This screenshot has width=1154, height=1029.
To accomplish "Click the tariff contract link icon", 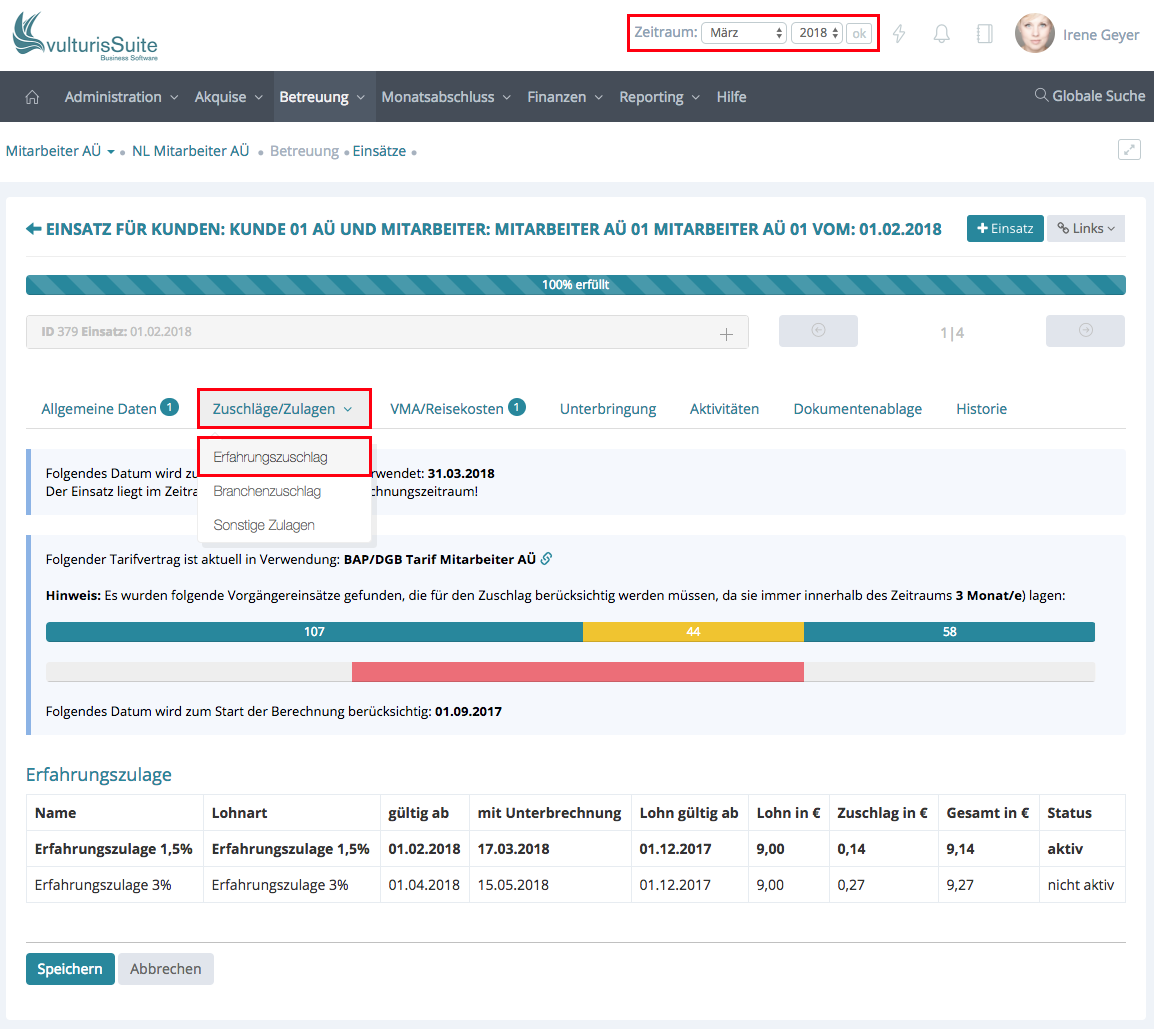I will tap(546, 559).
